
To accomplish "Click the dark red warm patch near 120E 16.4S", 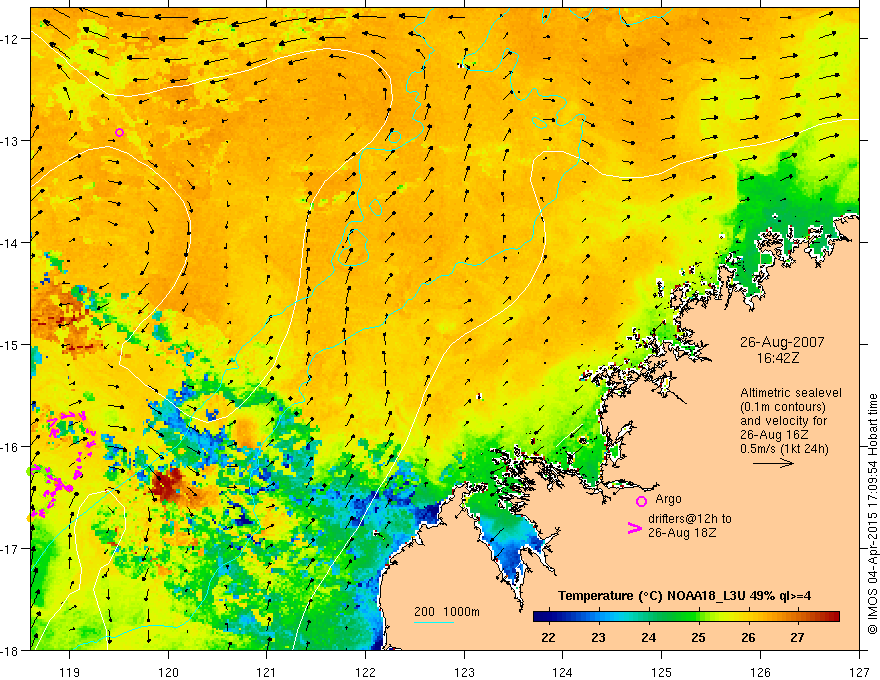I will 167,485.
